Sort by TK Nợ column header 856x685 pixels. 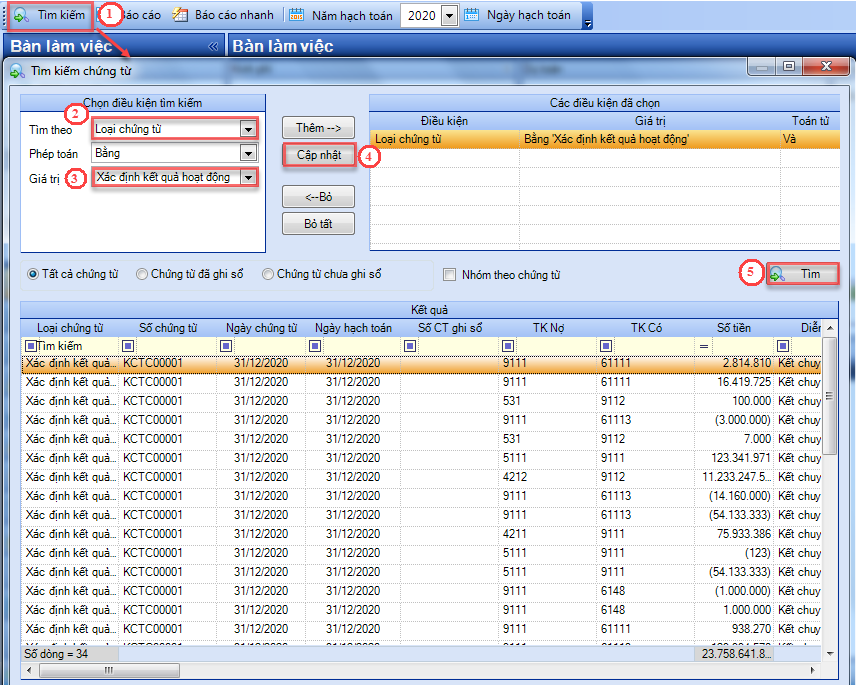coord(548,328)
